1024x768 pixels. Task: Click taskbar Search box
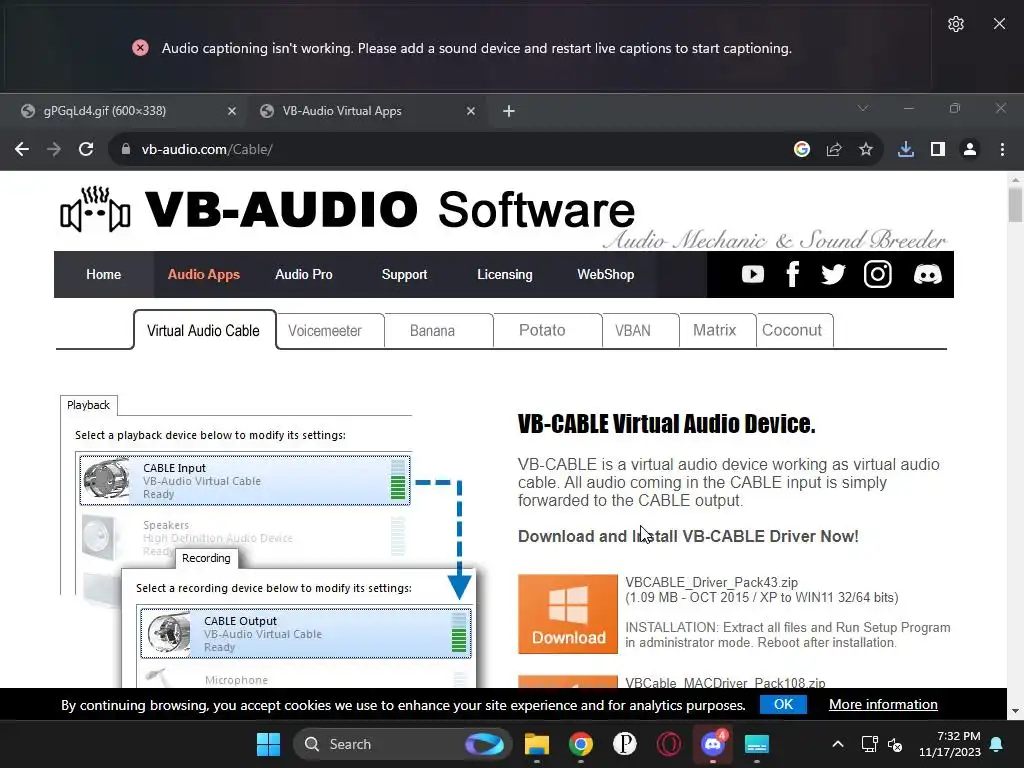point(402,744)
